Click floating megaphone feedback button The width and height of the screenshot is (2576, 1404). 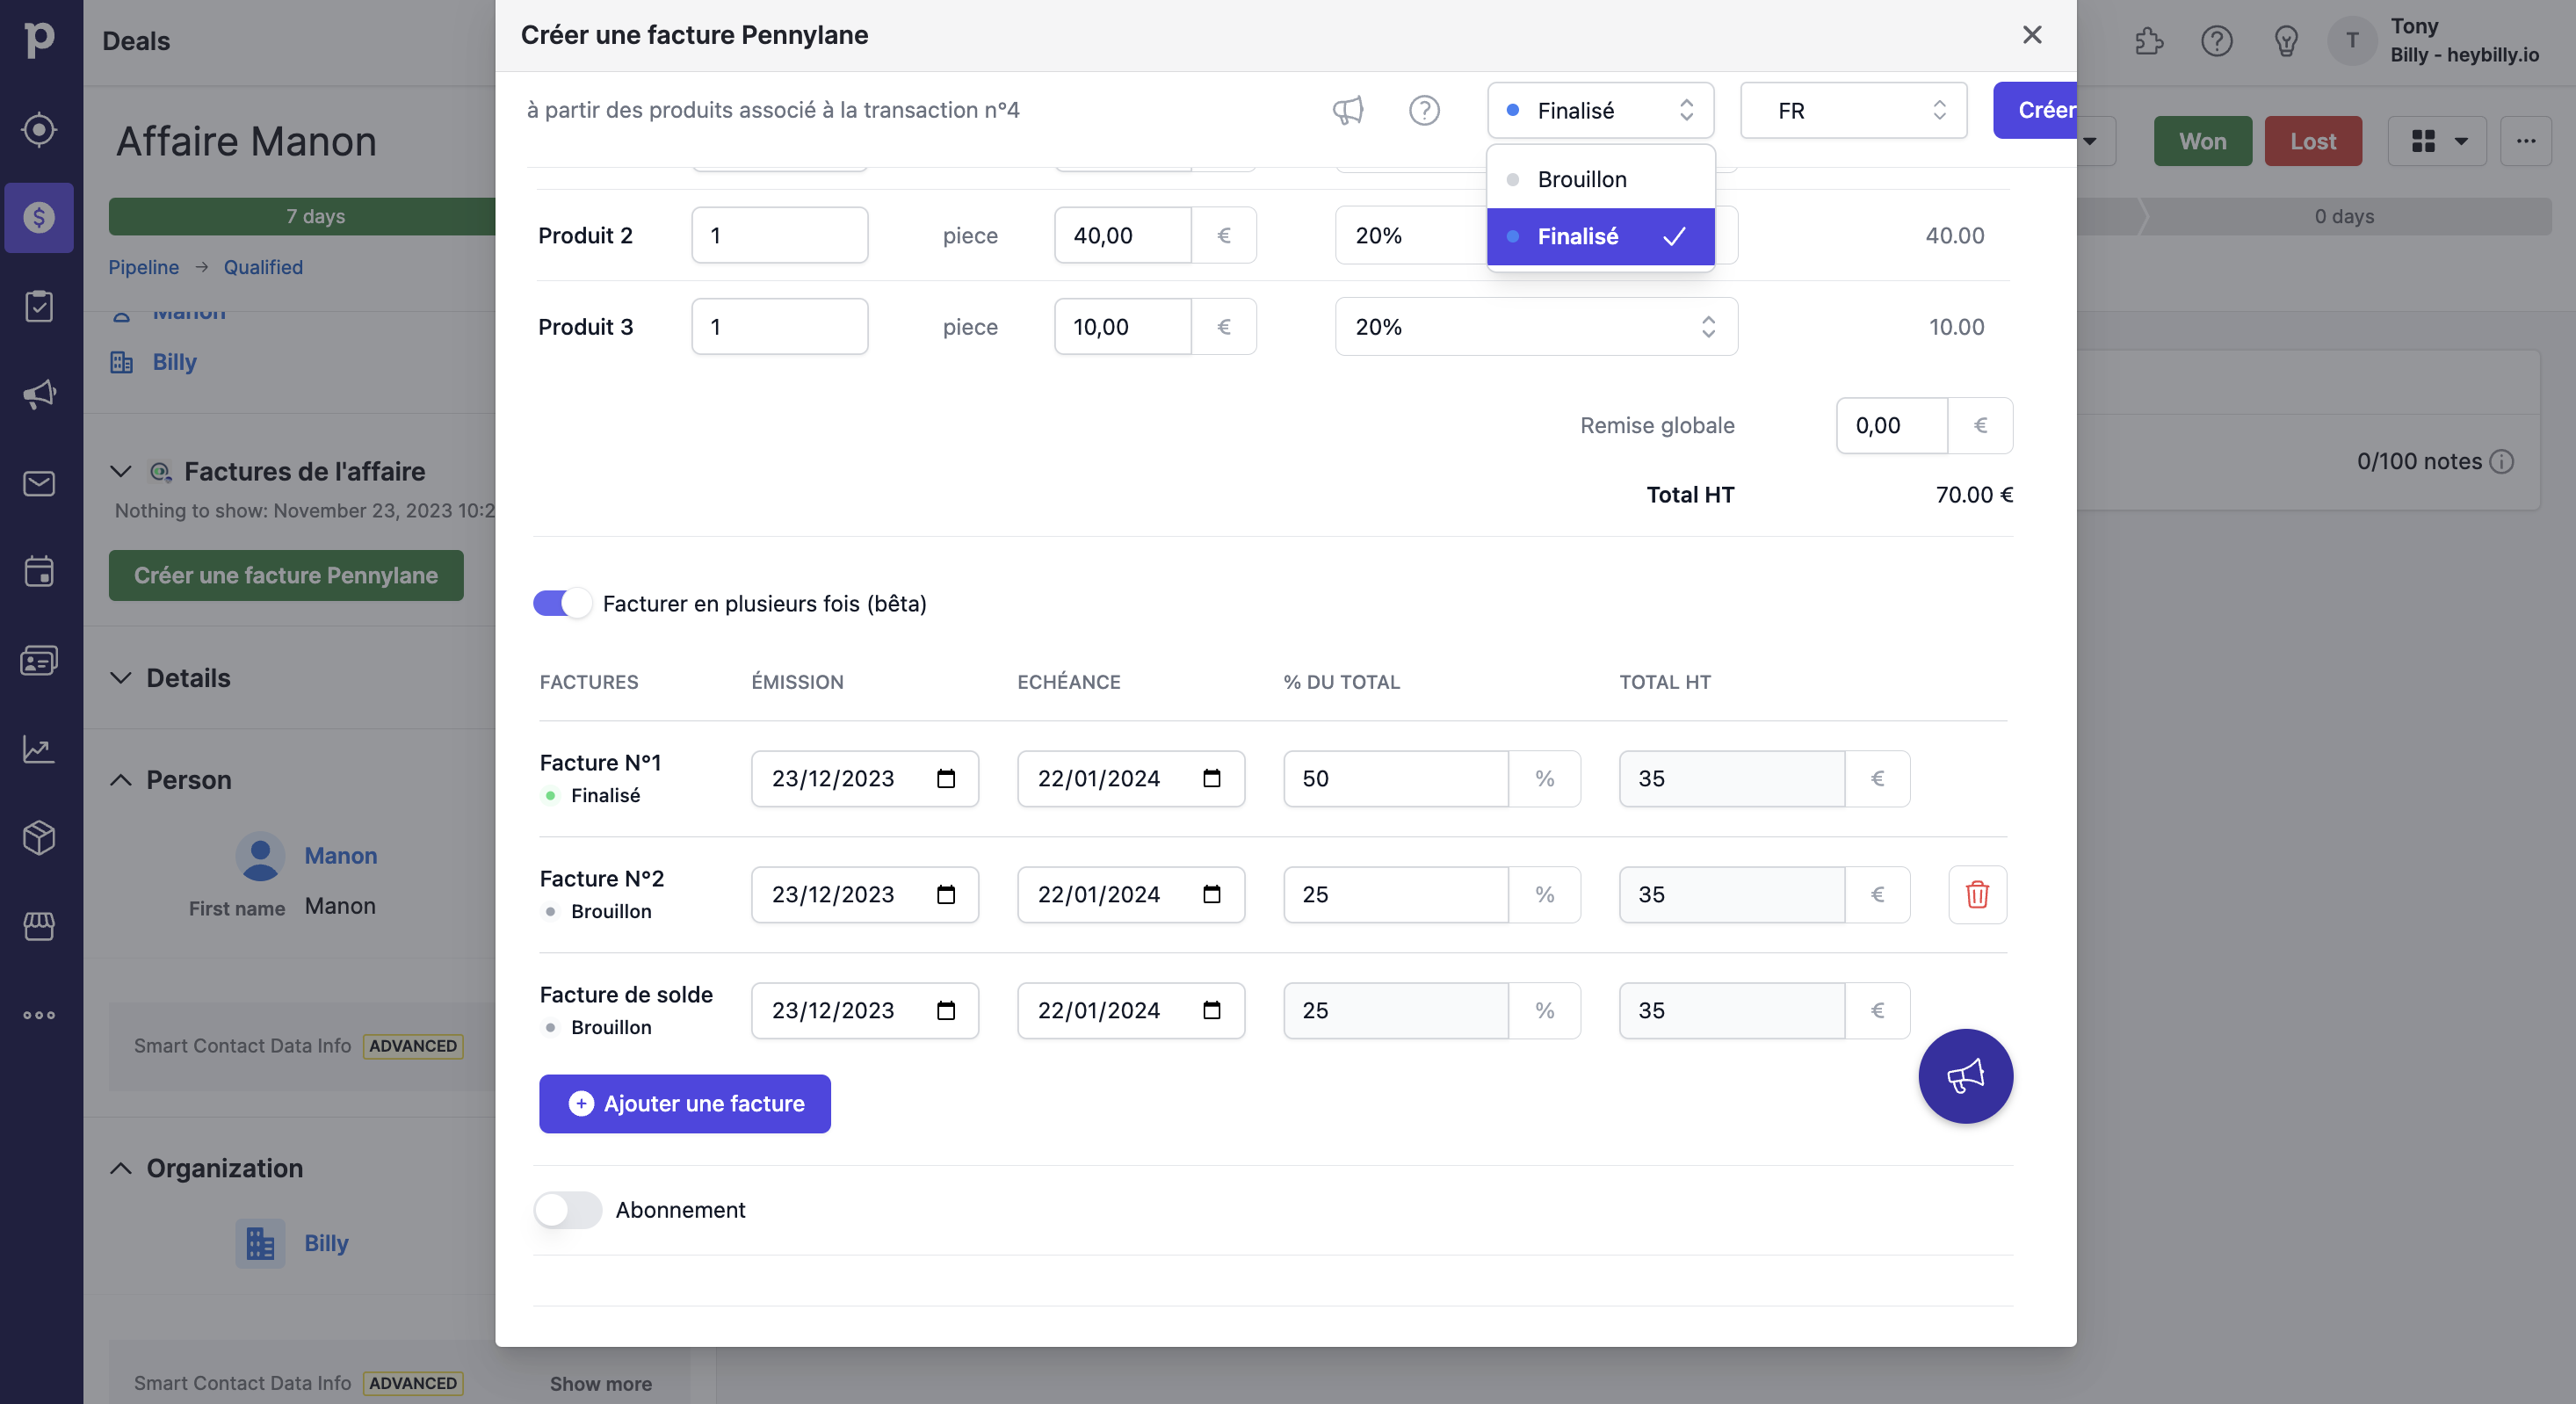(1965, 1076)
